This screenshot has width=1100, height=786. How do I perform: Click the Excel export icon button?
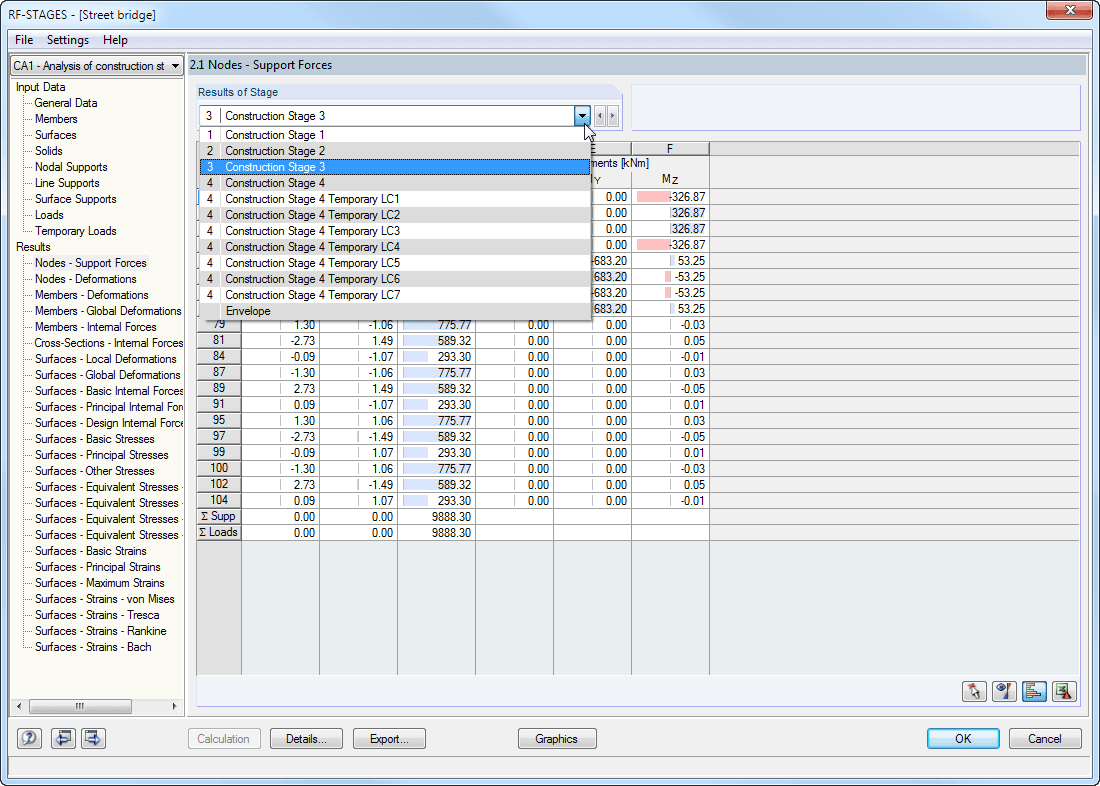(x=1065, y=691)
